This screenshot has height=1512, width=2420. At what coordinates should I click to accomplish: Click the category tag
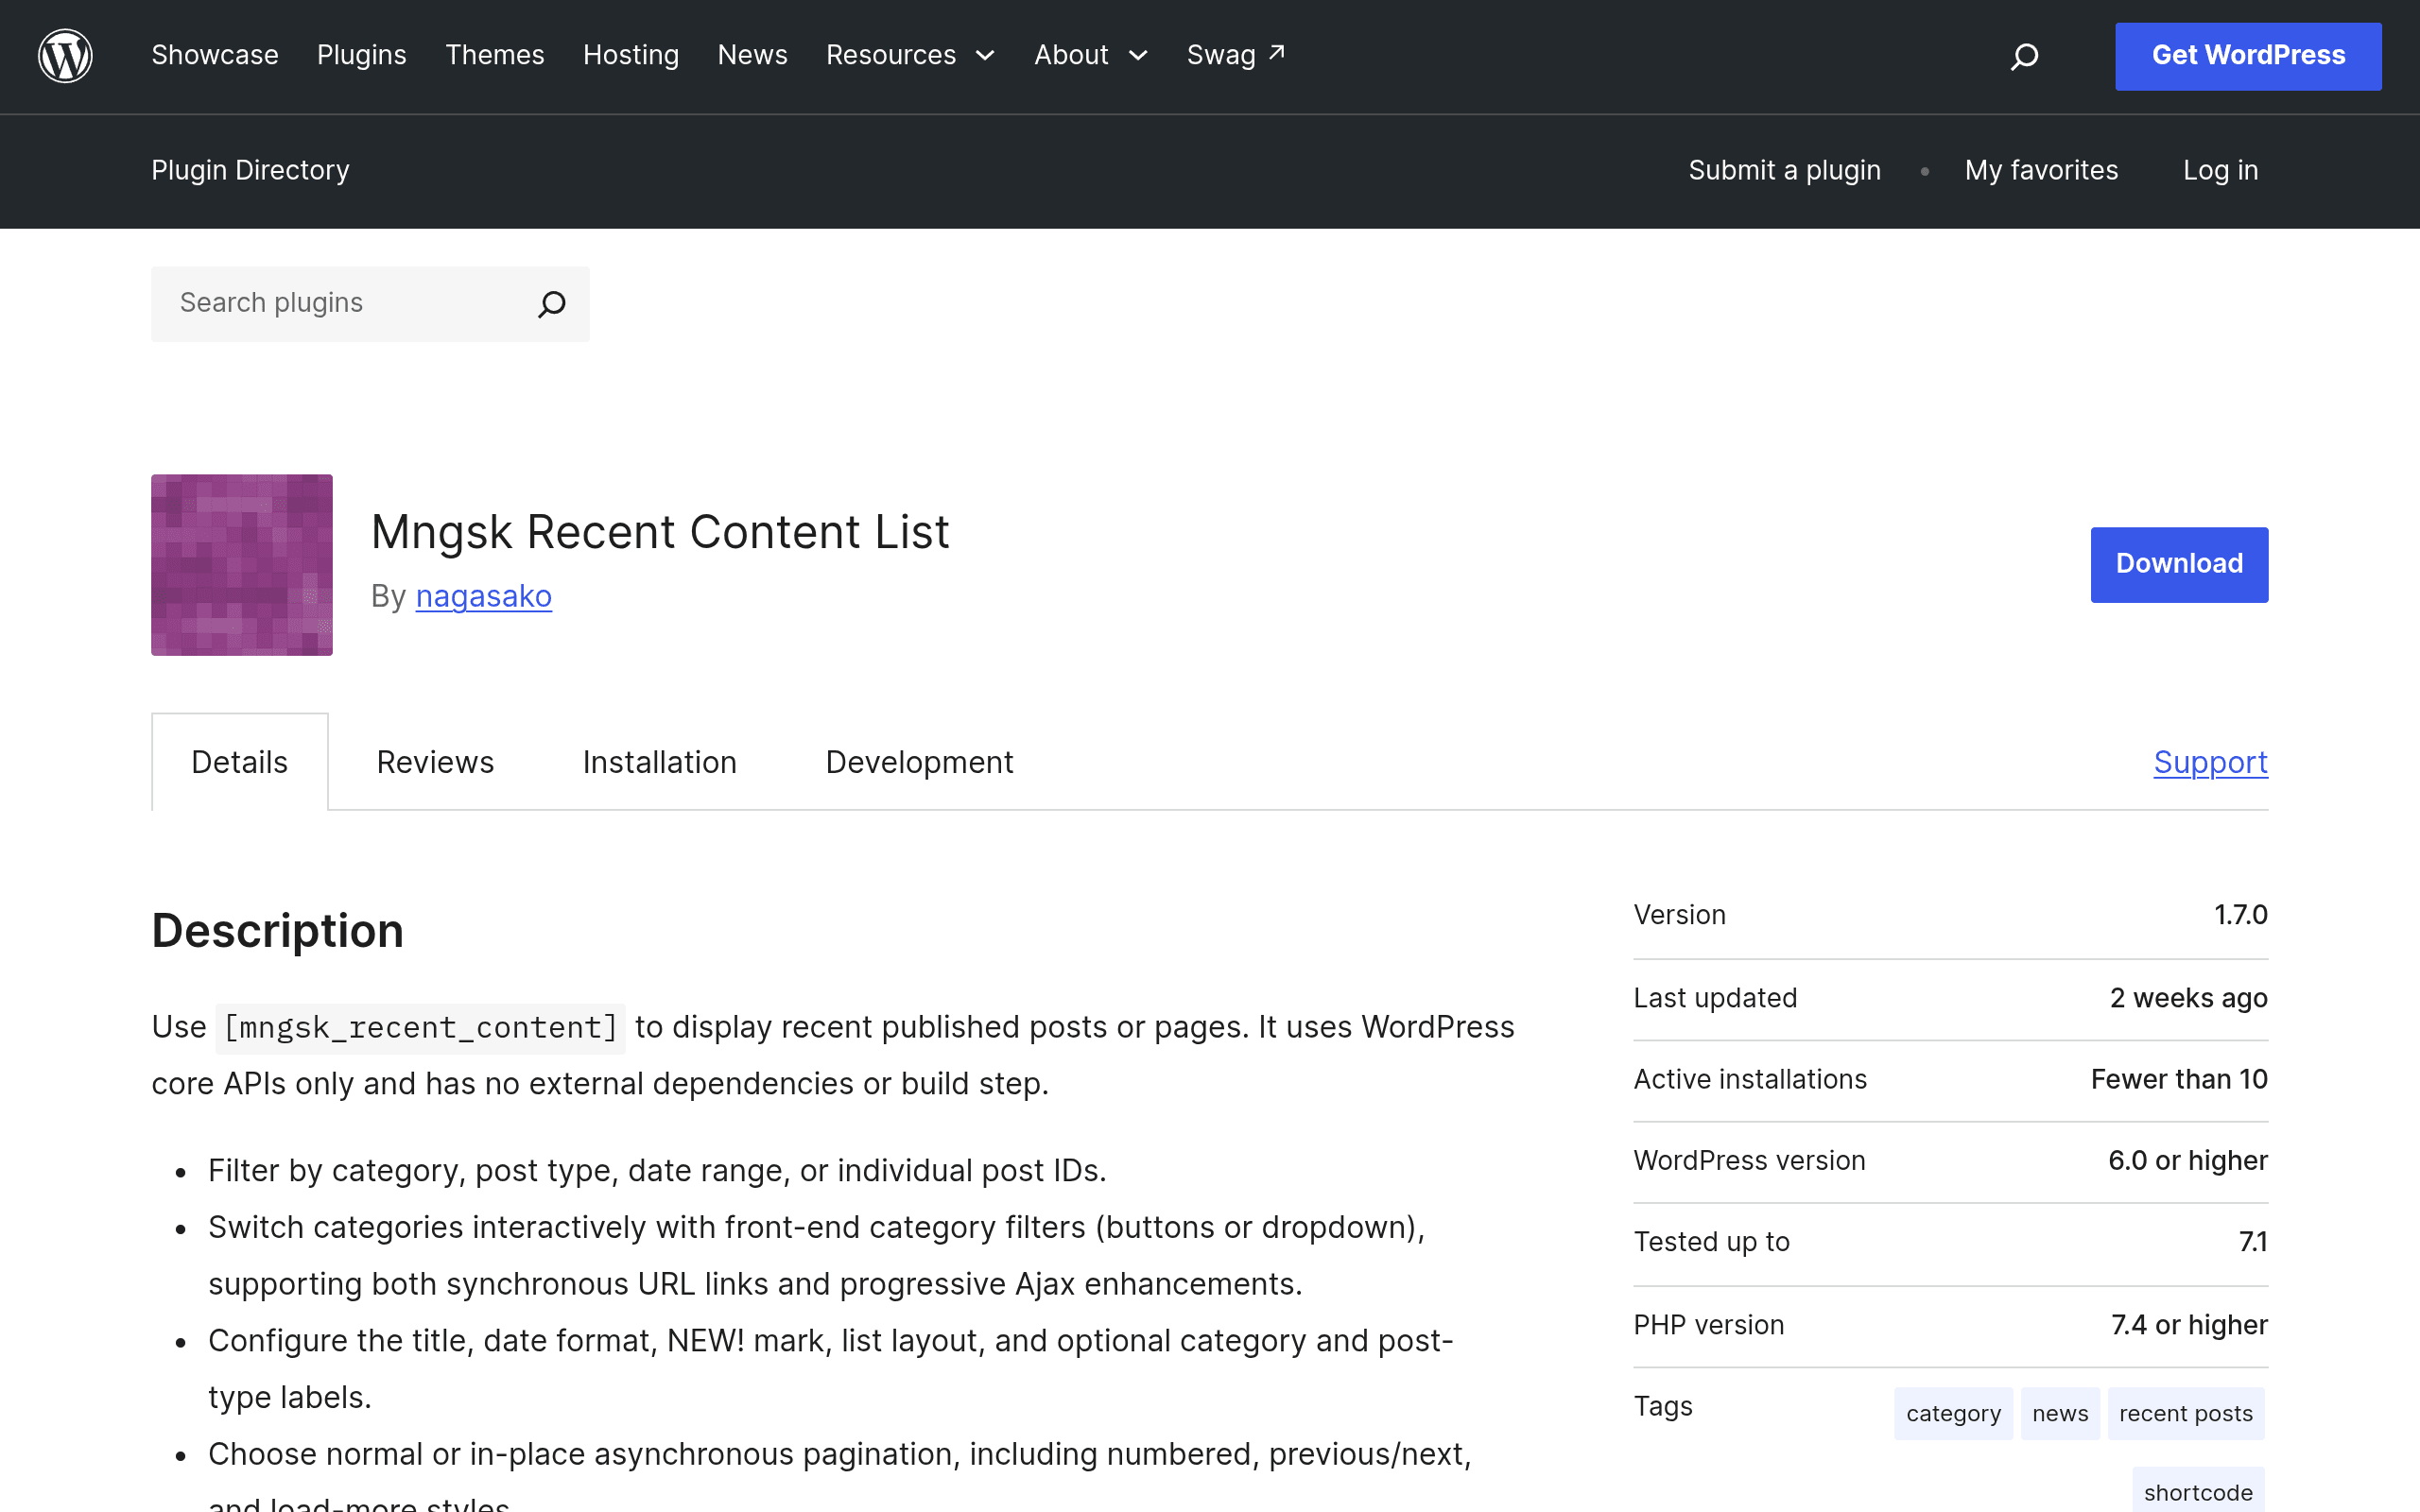click(x=1953, y=1413)
